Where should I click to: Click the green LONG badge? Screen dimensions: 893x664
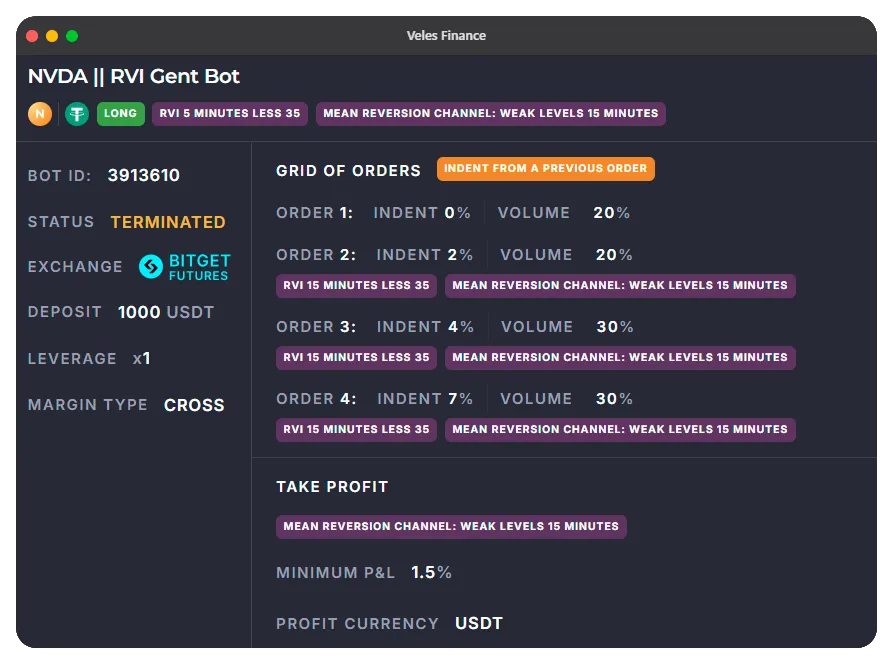pyautogui.click(x=120, y=114)
